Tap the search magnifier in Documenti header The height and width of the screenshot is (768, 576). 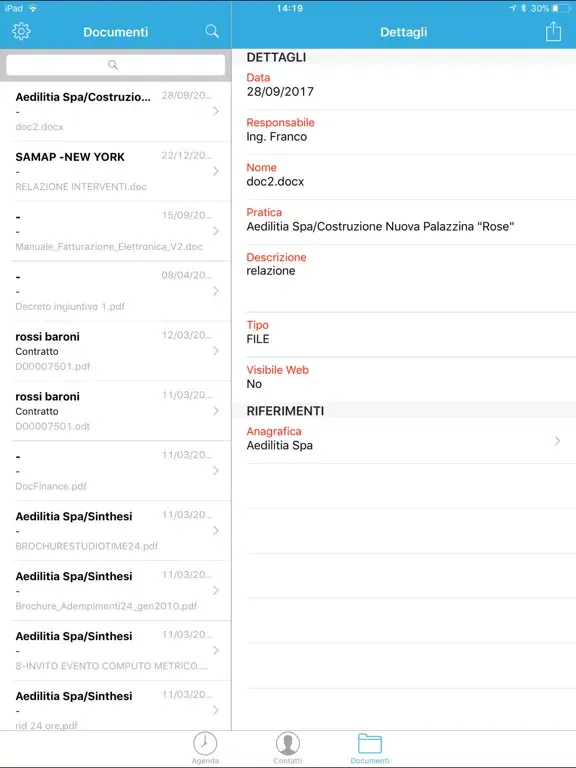click(x=212, y=31)
